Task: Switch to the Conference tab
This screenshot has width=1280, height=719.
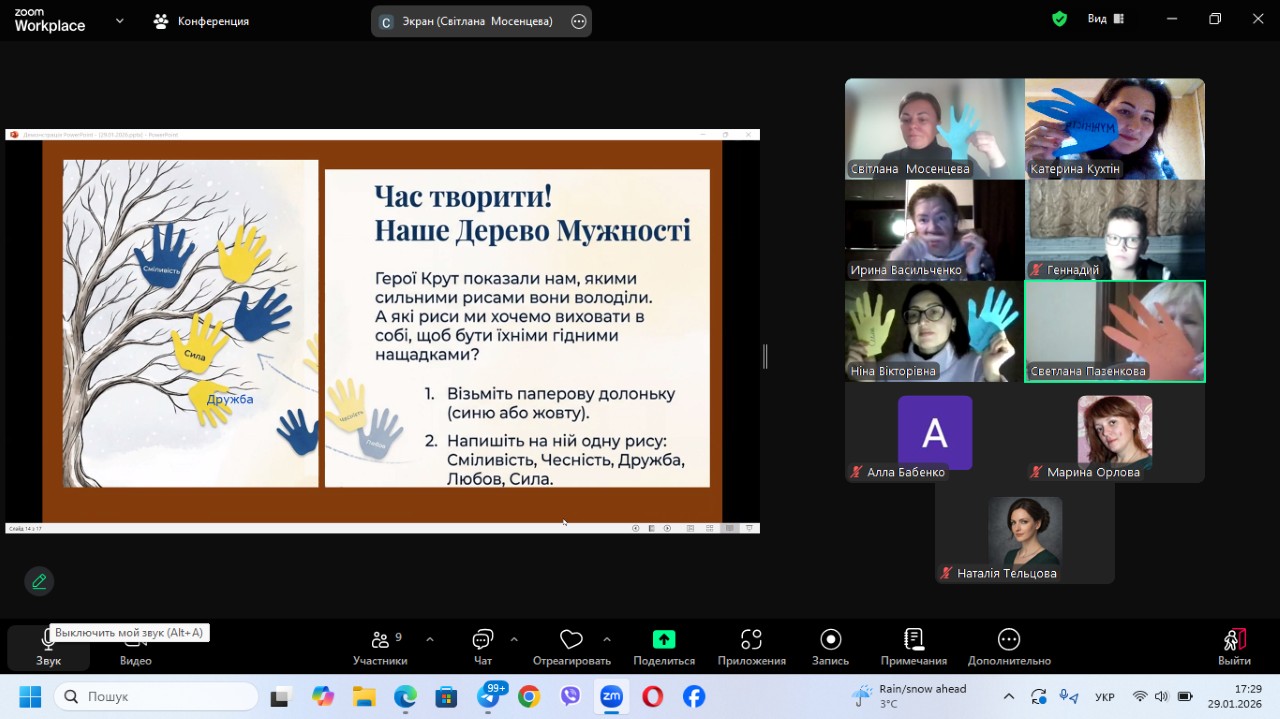Action: (201, 21)
